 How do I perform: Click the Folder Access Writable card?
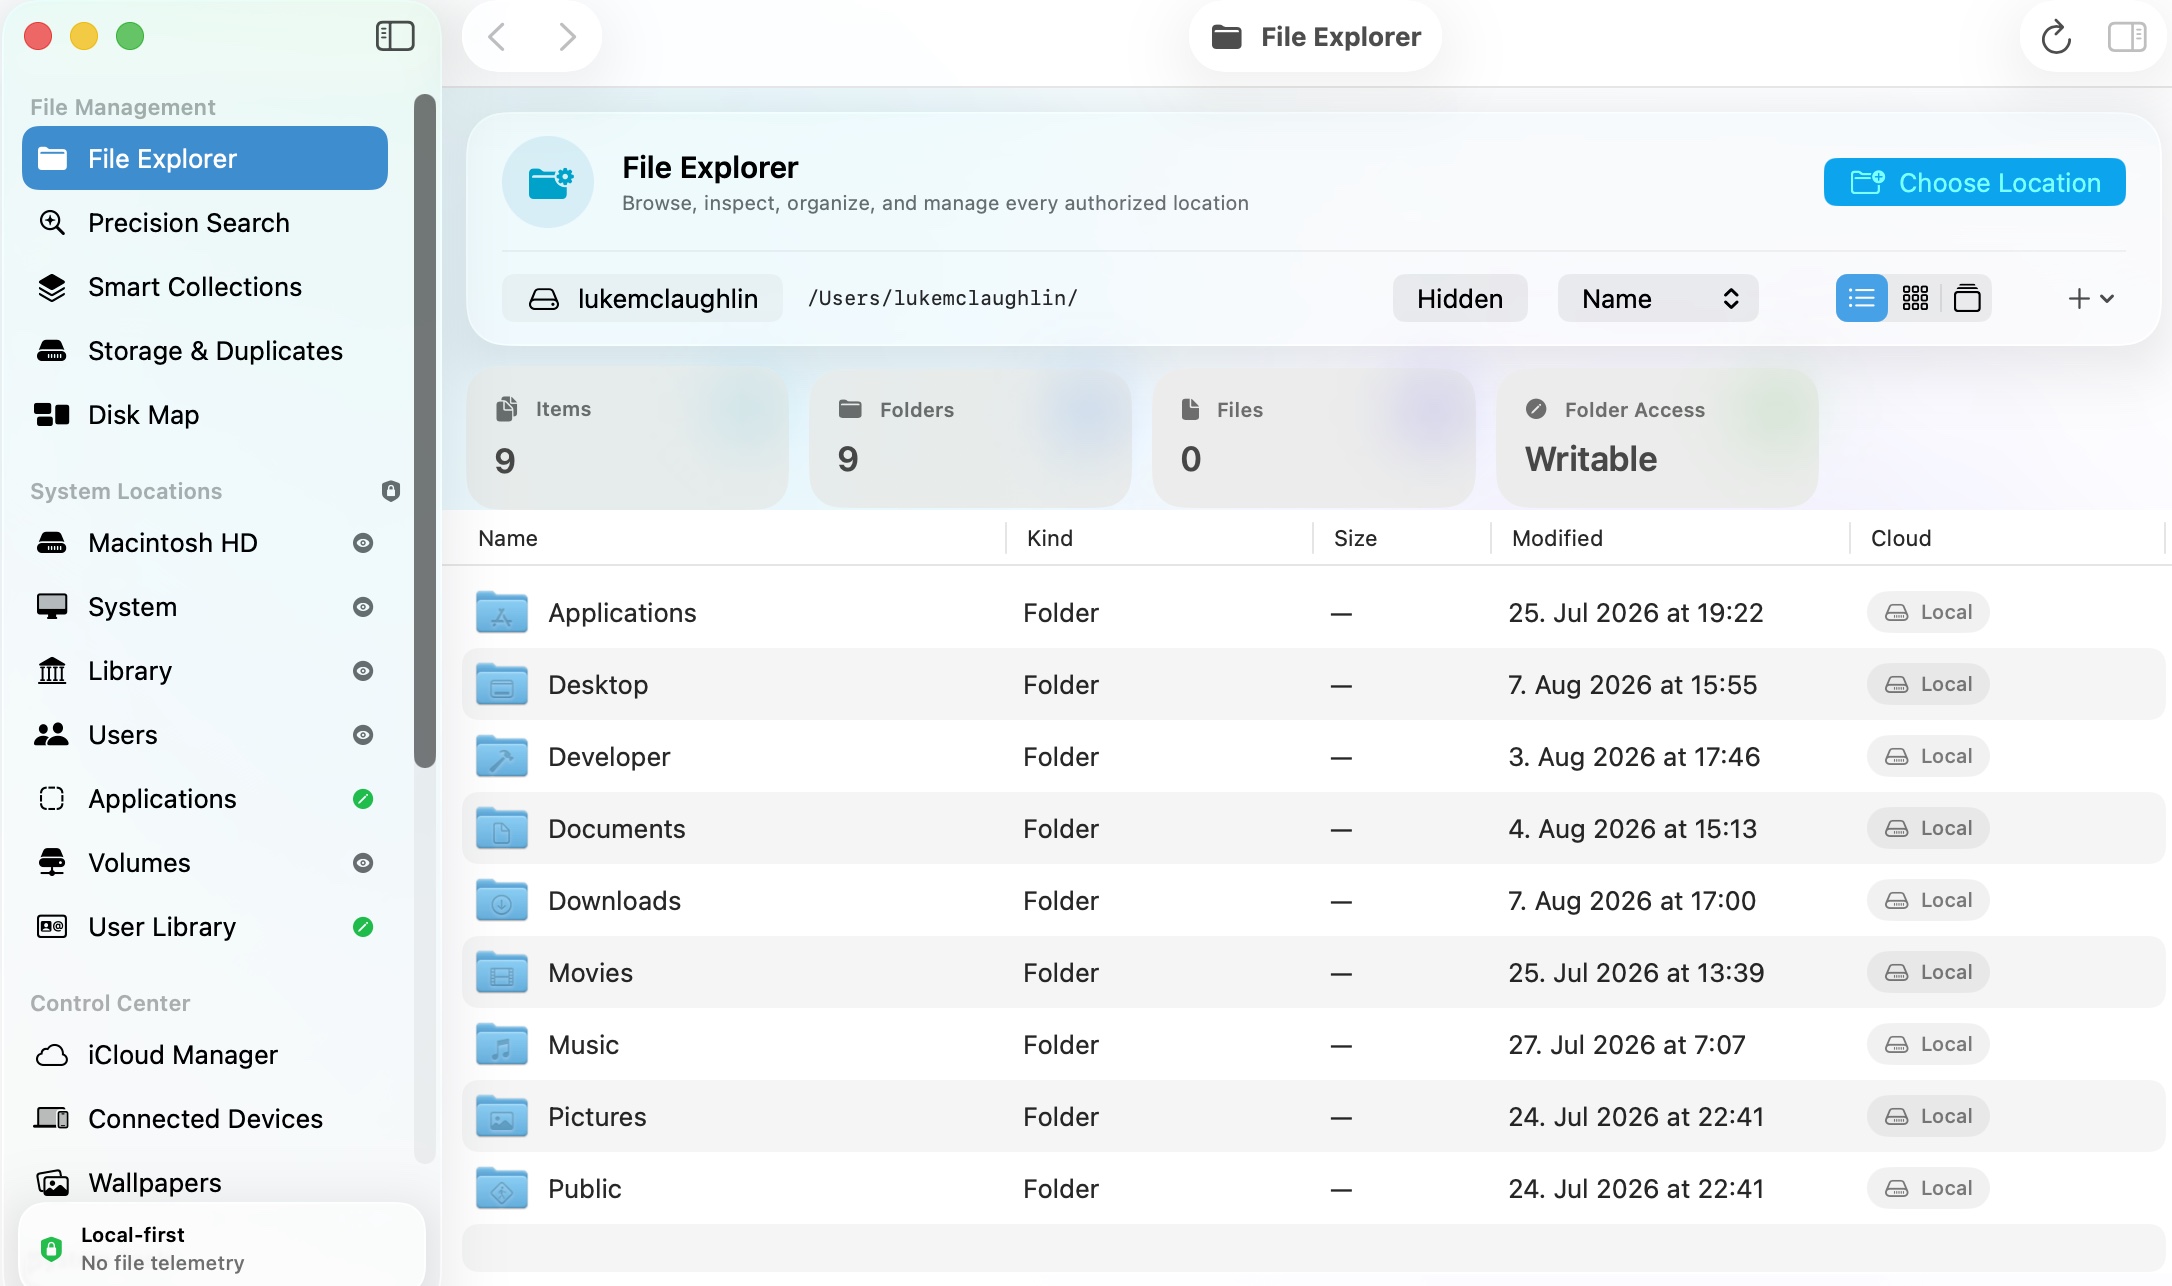click(x=1657, y=438)
